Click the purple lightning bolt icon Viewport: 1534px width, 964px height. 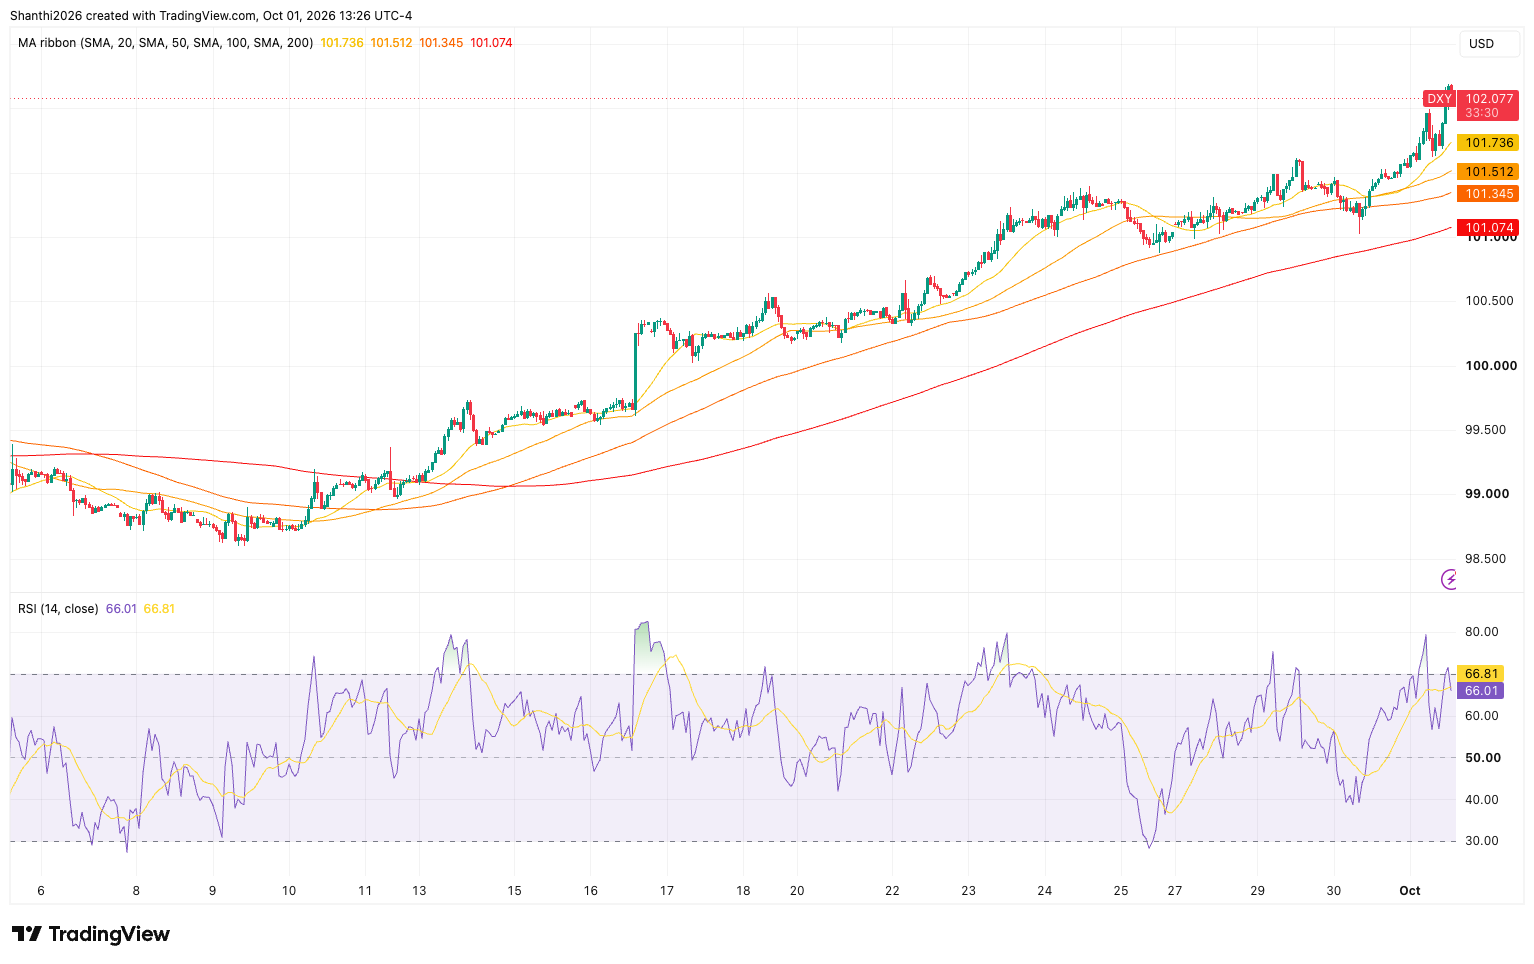pos(1448,578)
